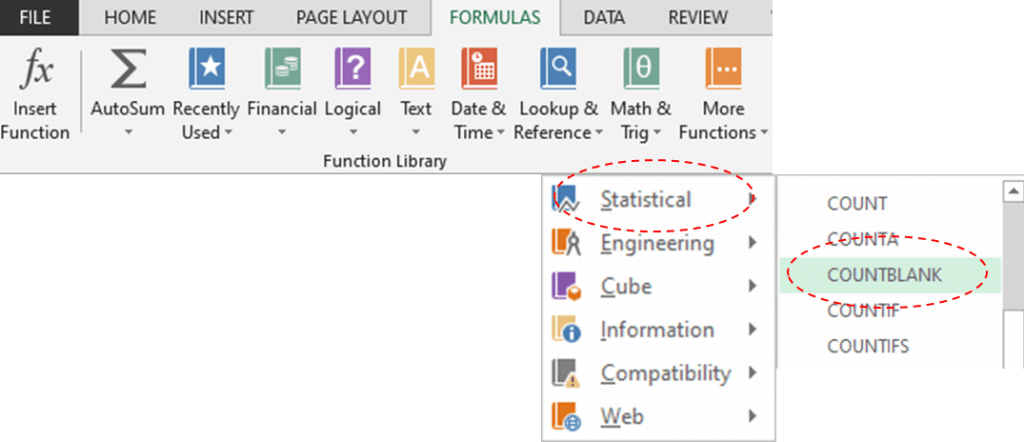The width and height of the screenshot is (1024, 442).
Task: Click the Compatibility warning icon
Action: 566,373
